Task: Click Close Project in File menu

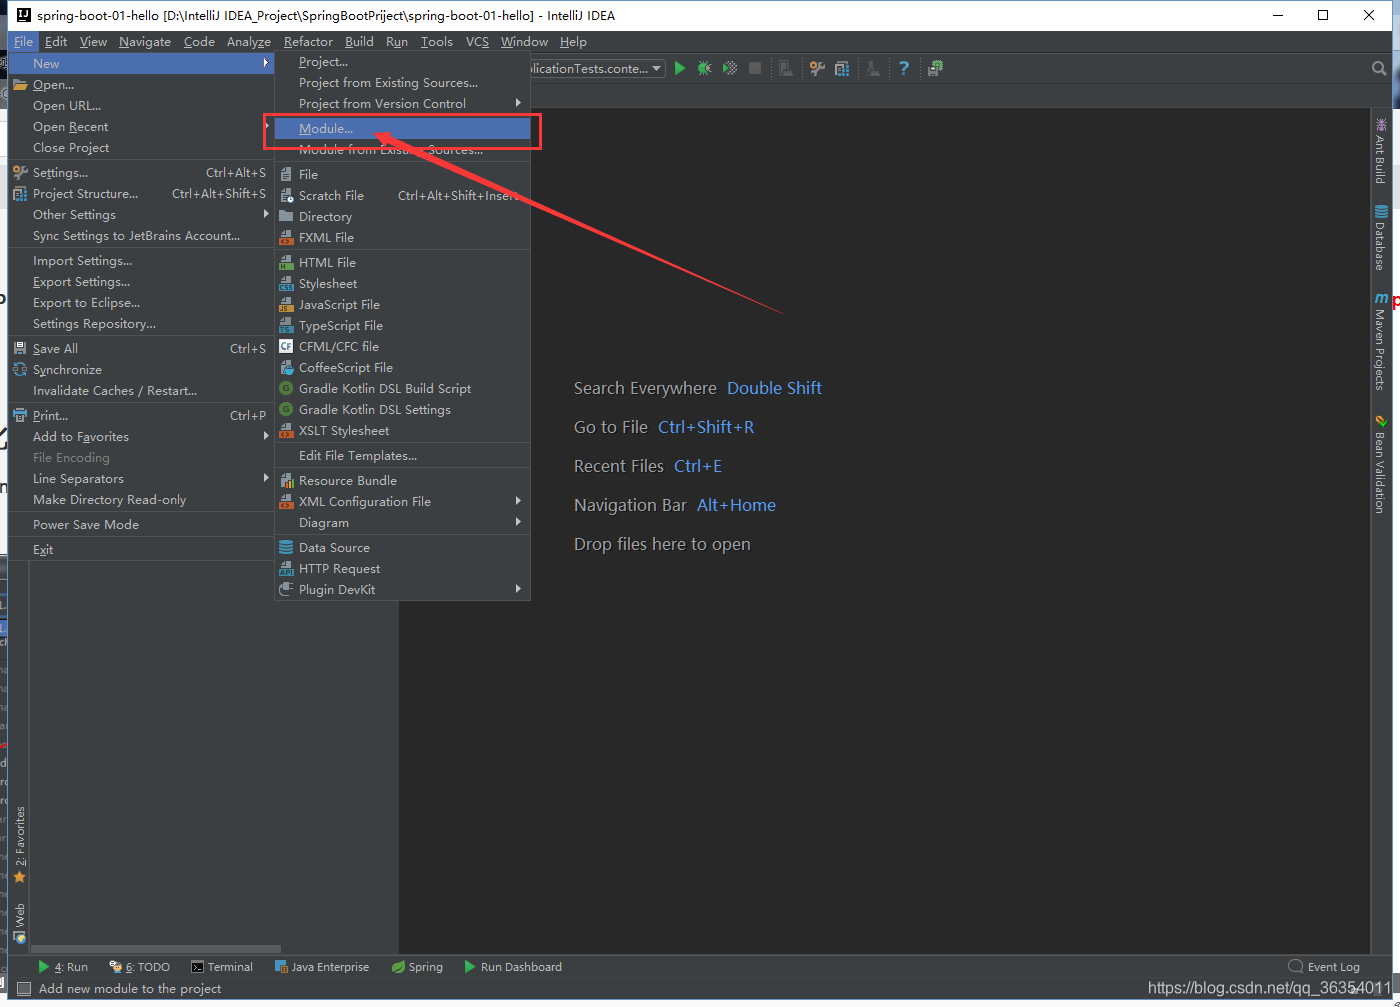Action: point(141,148)
